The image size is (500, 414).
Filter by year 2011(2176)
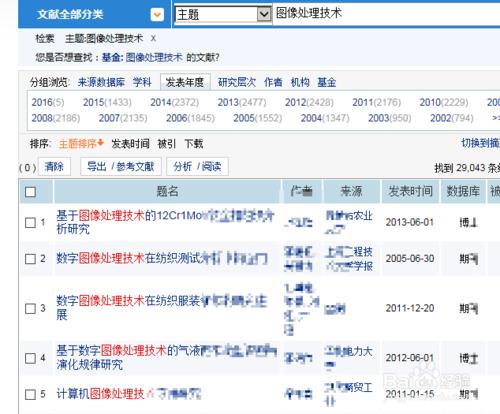click(x=377, y=102)
